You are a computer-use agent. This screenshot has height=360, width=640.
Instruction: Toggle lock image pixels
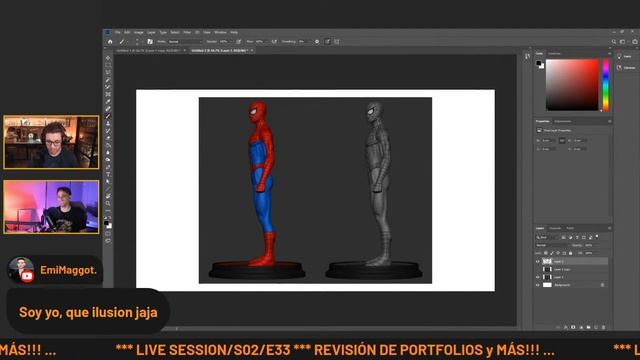[552, 253]
